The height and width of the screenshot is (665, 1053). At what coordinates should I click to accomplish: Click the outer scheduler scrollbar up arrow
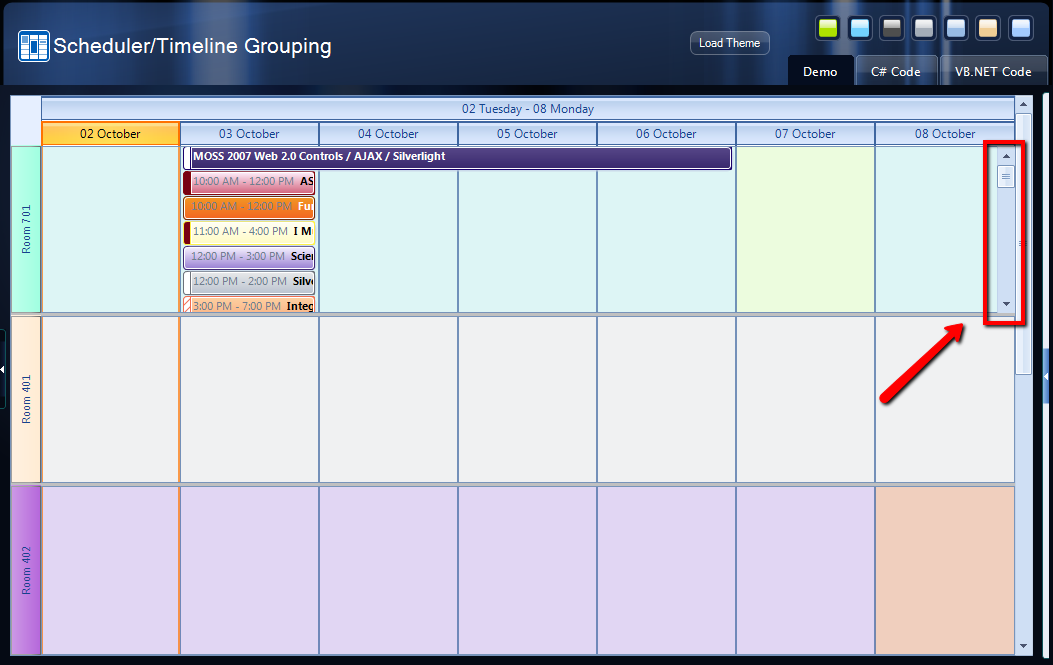pyautogui.click(x=1023, y=104)
